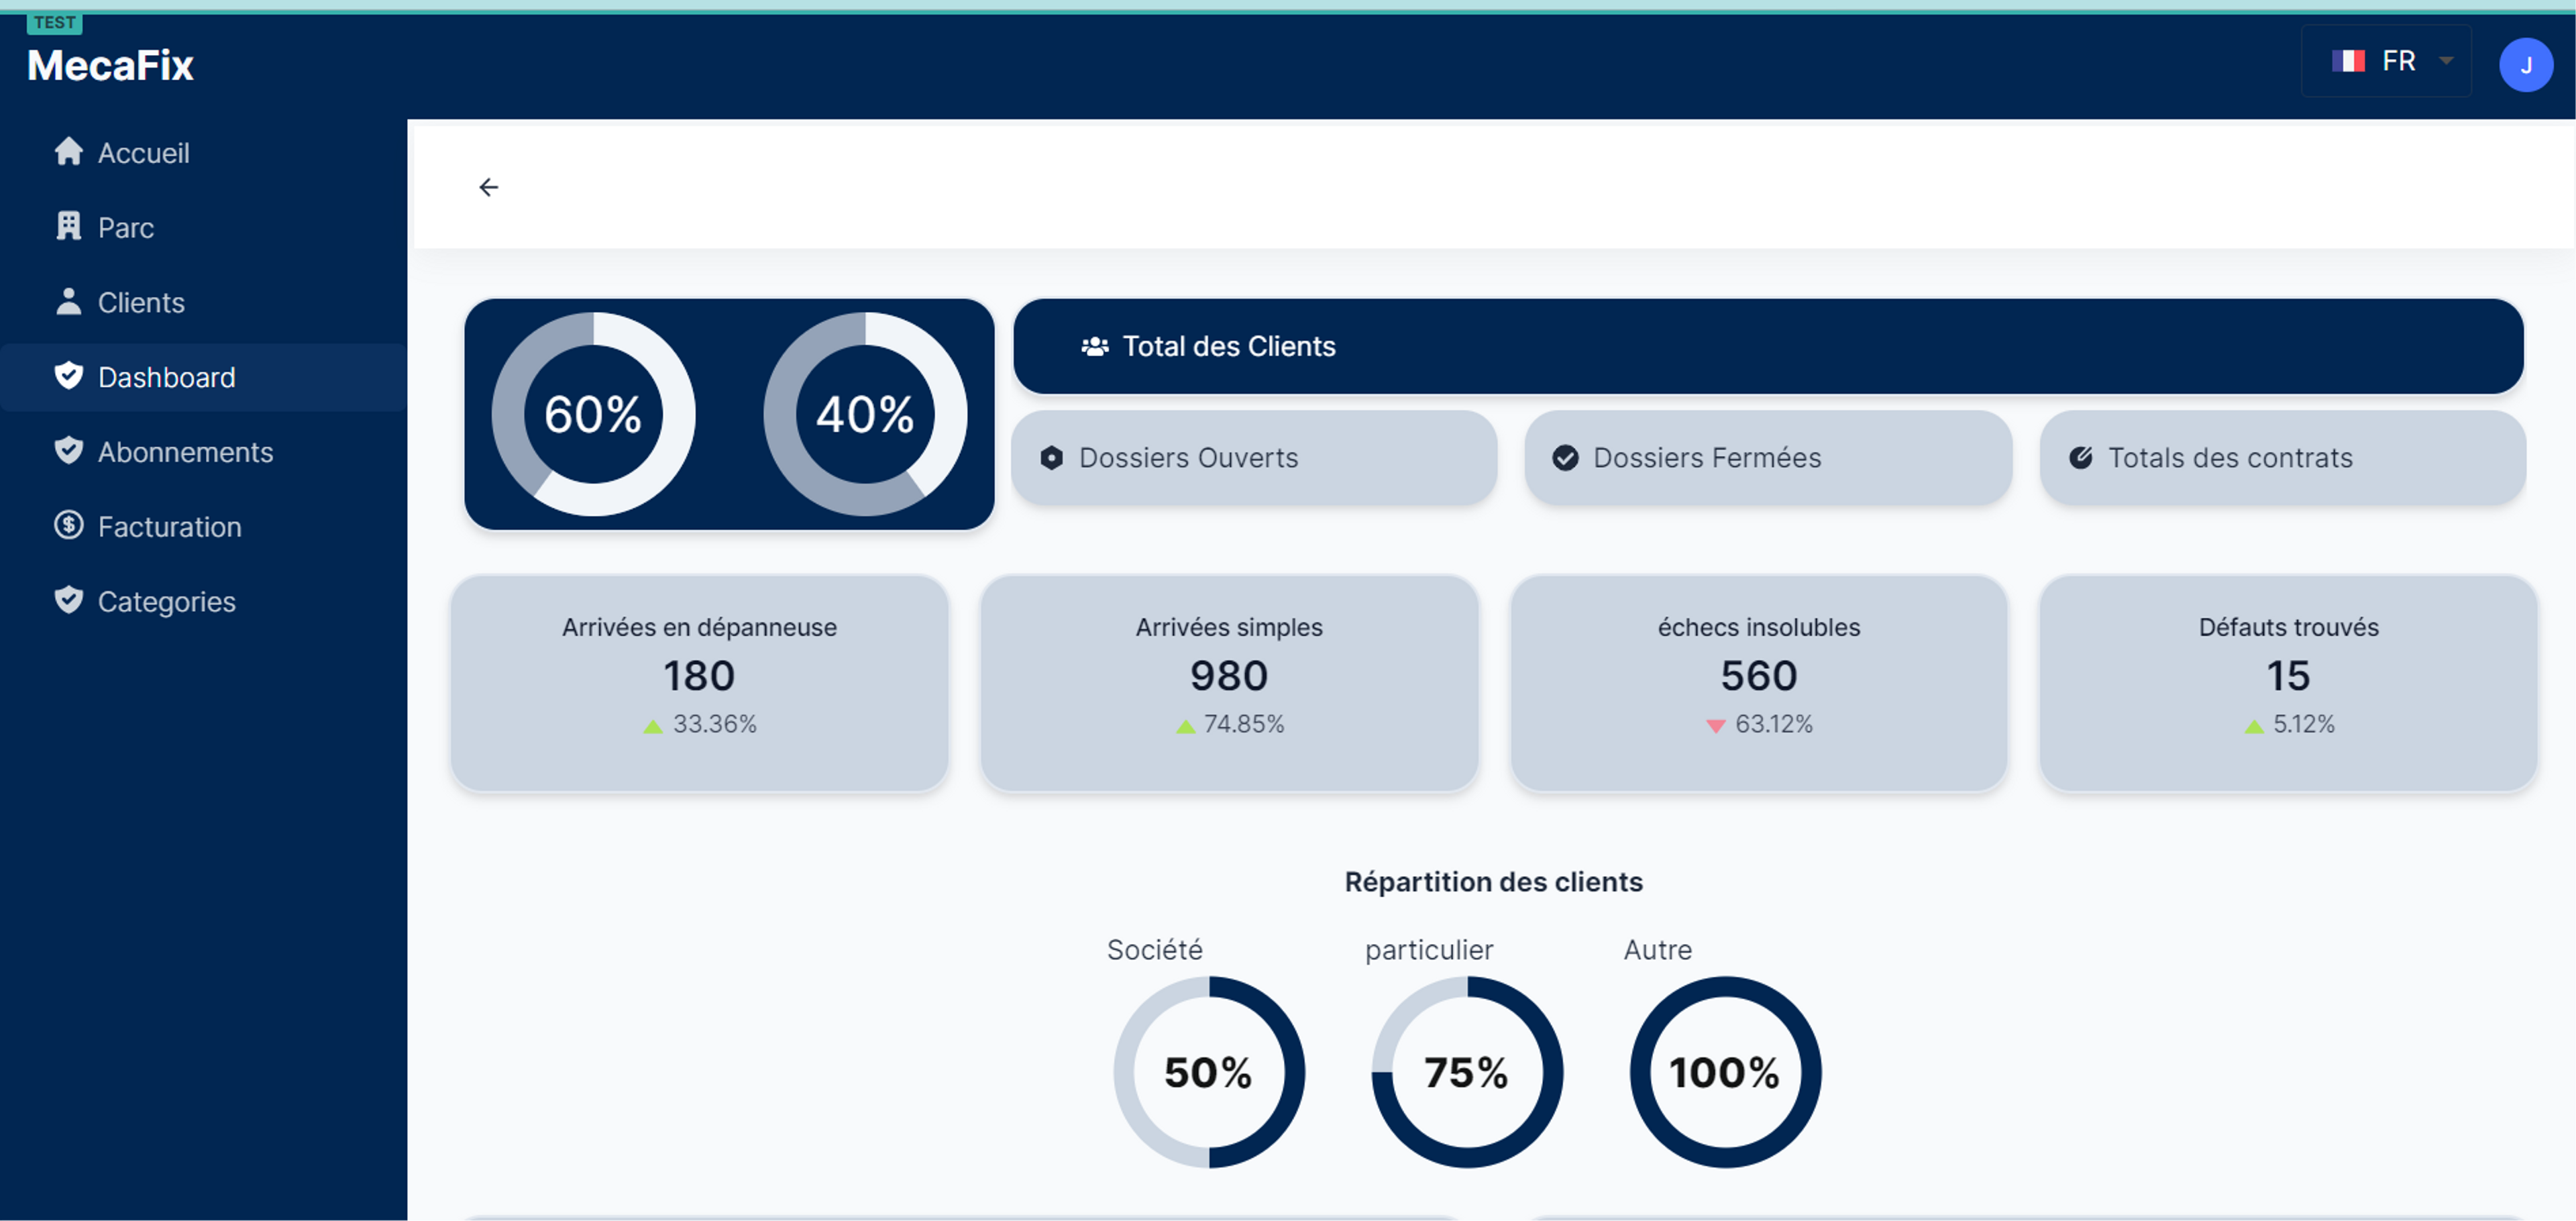Click the Facturation dollar icon
Viewport: 2576px width, 1221px height.
pos(68,526)
